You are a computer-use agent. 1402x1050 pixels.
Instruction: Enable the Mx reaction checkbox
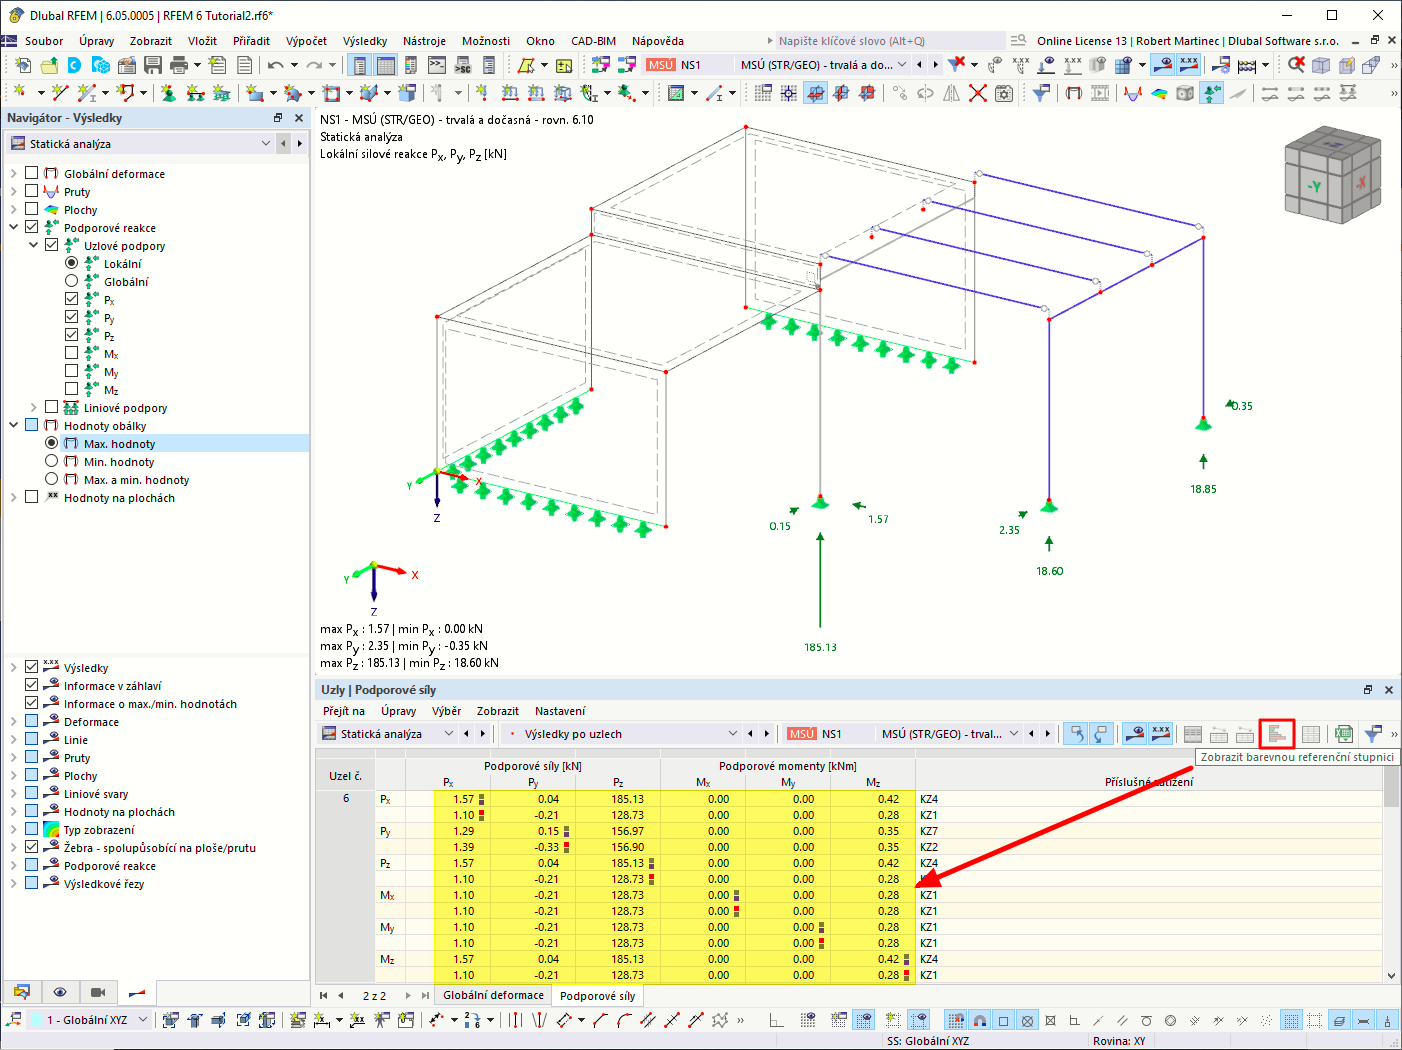point(71,353)
